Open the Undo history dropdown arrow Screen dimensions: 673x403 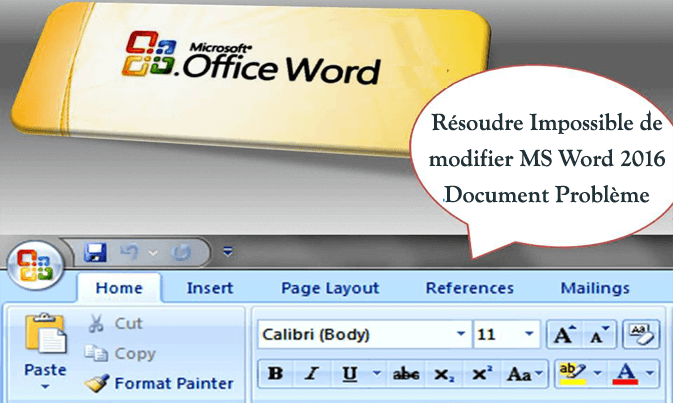153,253
